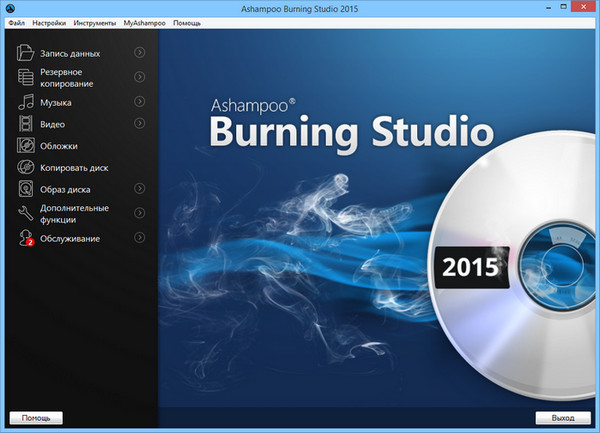Click the Резервное копирование backup icon
The image size is (600, 433).
(x=26, y=78)
